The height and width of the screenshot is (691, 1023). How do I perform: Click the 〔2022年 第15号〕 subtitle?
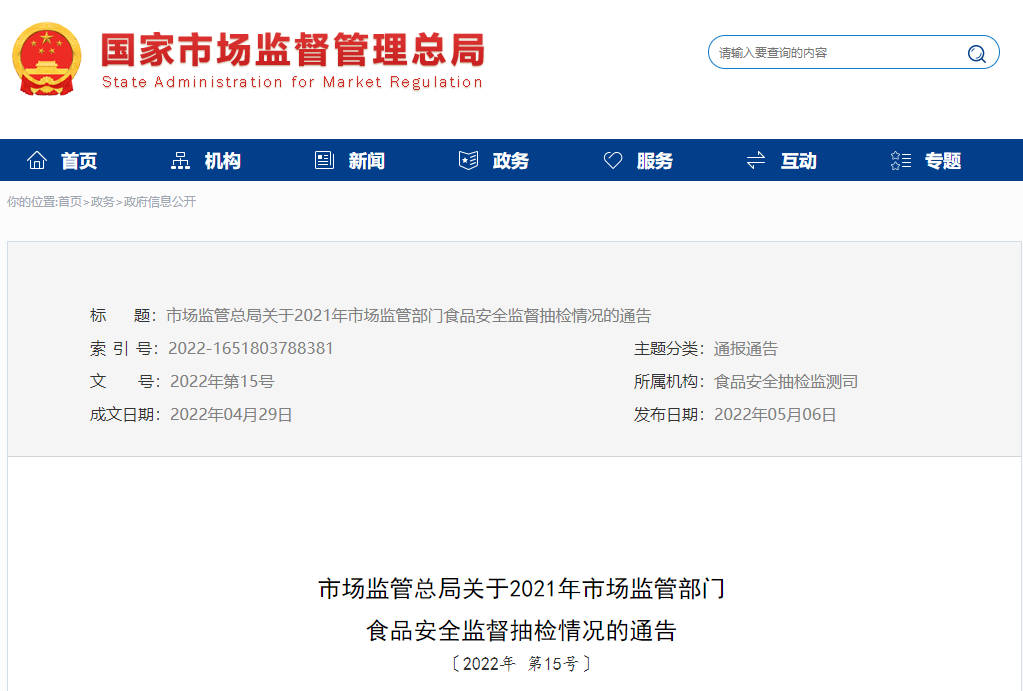(x=522, y=664)
